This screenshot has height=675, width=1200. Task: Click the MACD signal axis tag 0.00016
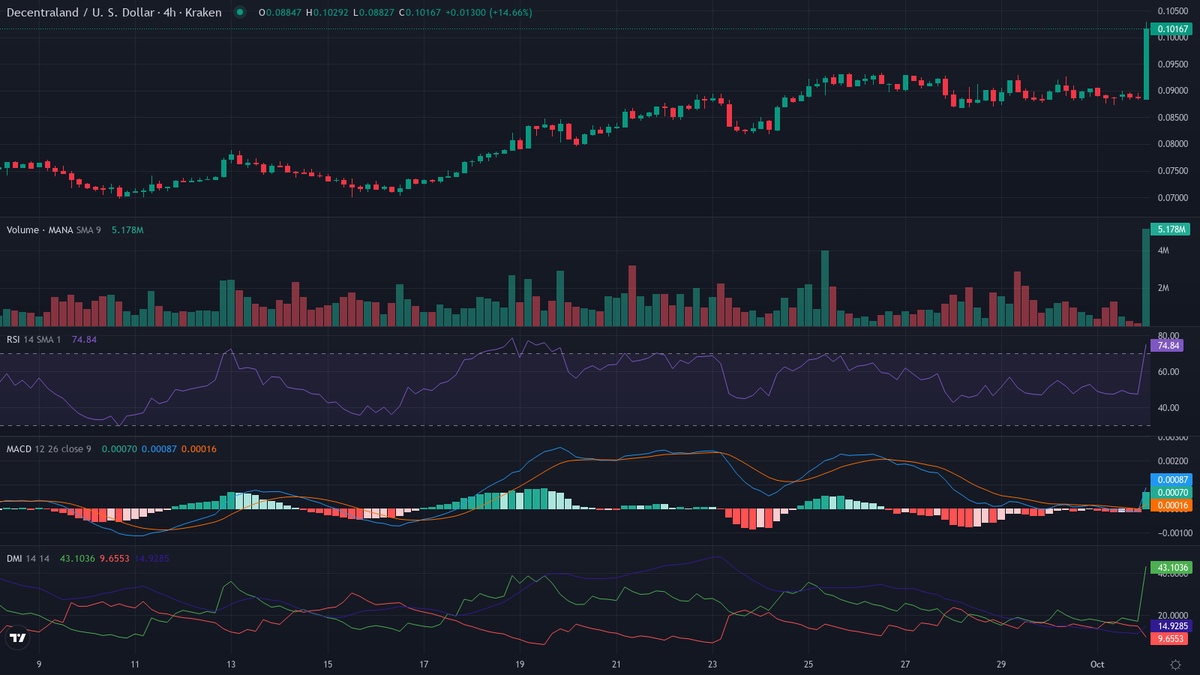click(1173, 506)
